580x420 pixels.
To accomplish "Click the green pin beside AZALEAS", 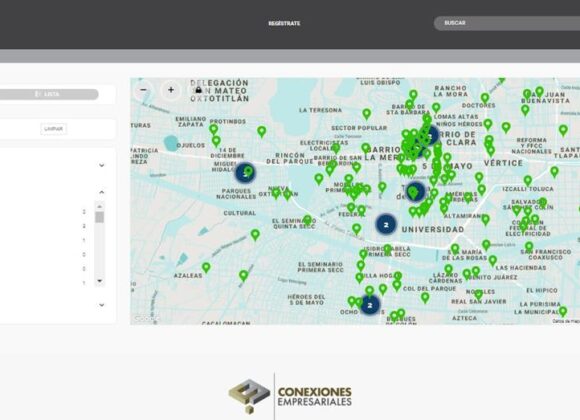I will pyautogui.click(x=206, y=267).
